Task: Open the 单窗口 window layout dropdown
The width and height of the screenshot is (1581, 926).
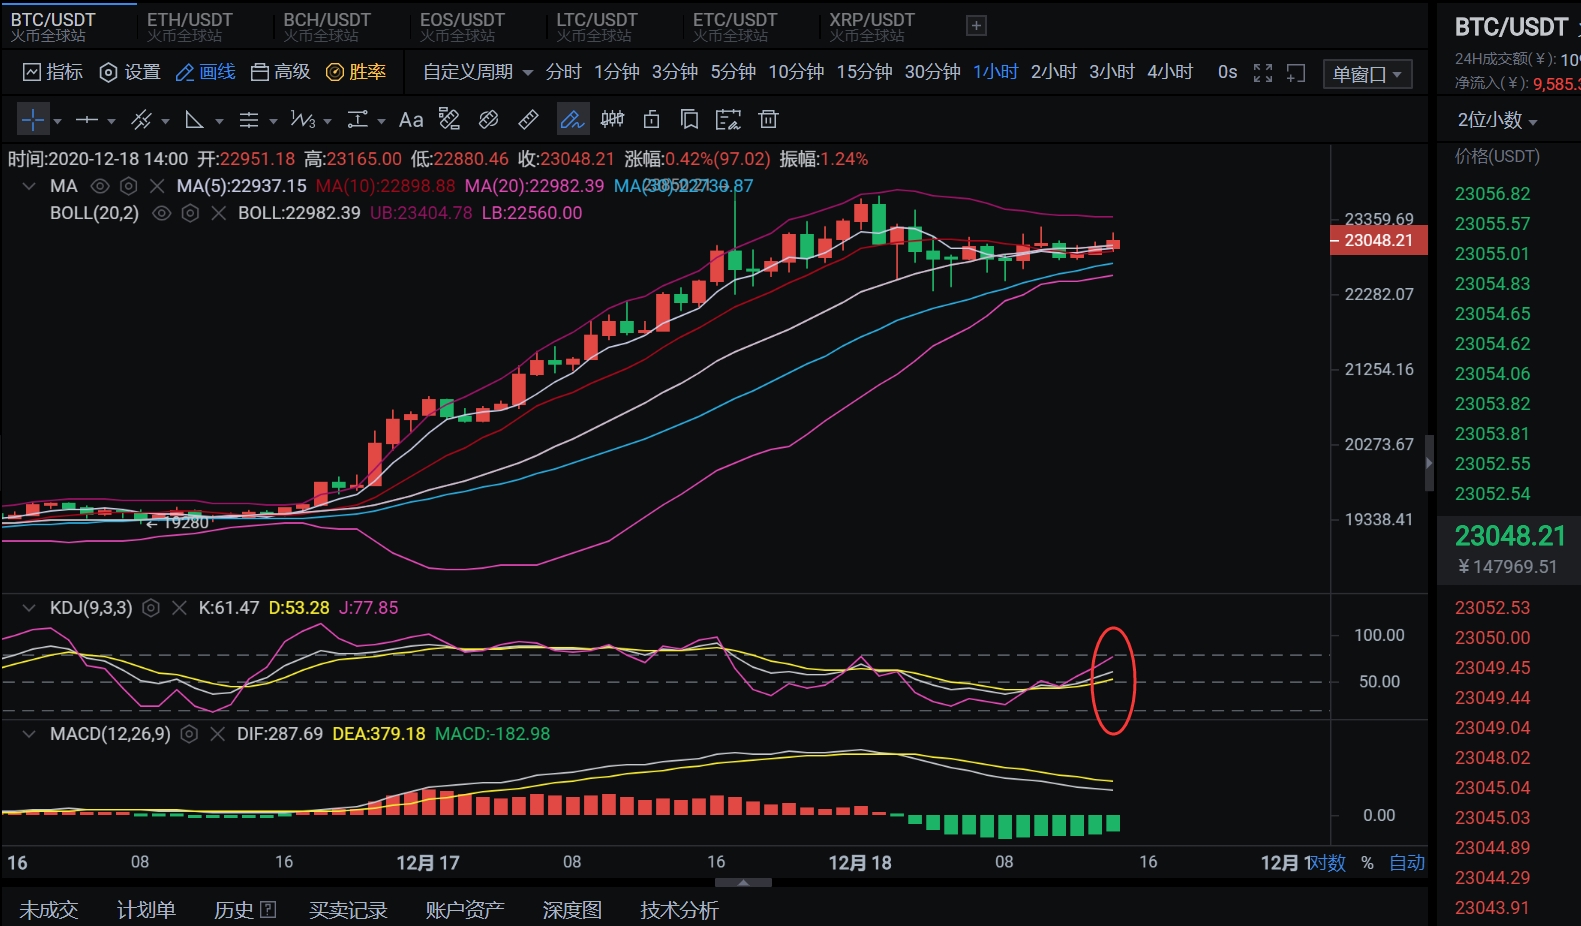Action: click(x=1368, y=74)
